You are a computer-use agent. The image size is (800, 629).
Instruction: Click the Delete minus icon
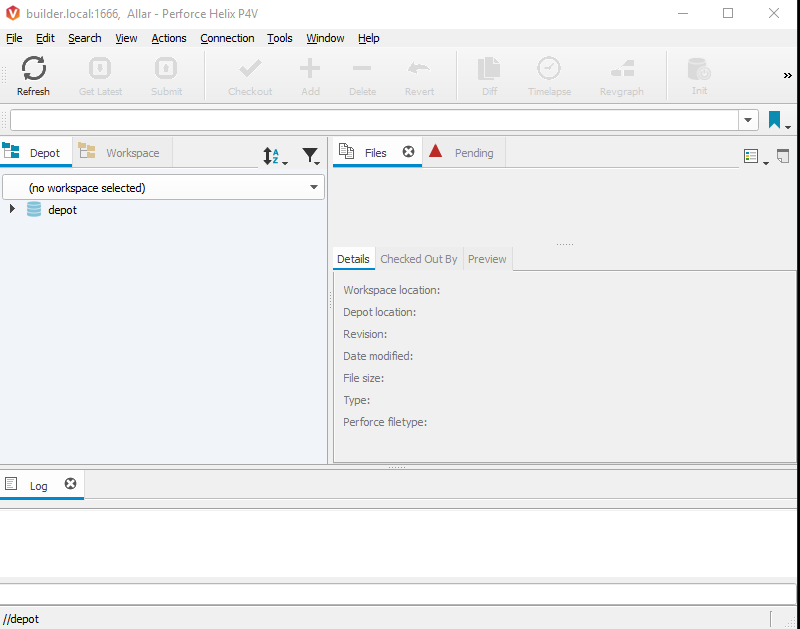362,68
